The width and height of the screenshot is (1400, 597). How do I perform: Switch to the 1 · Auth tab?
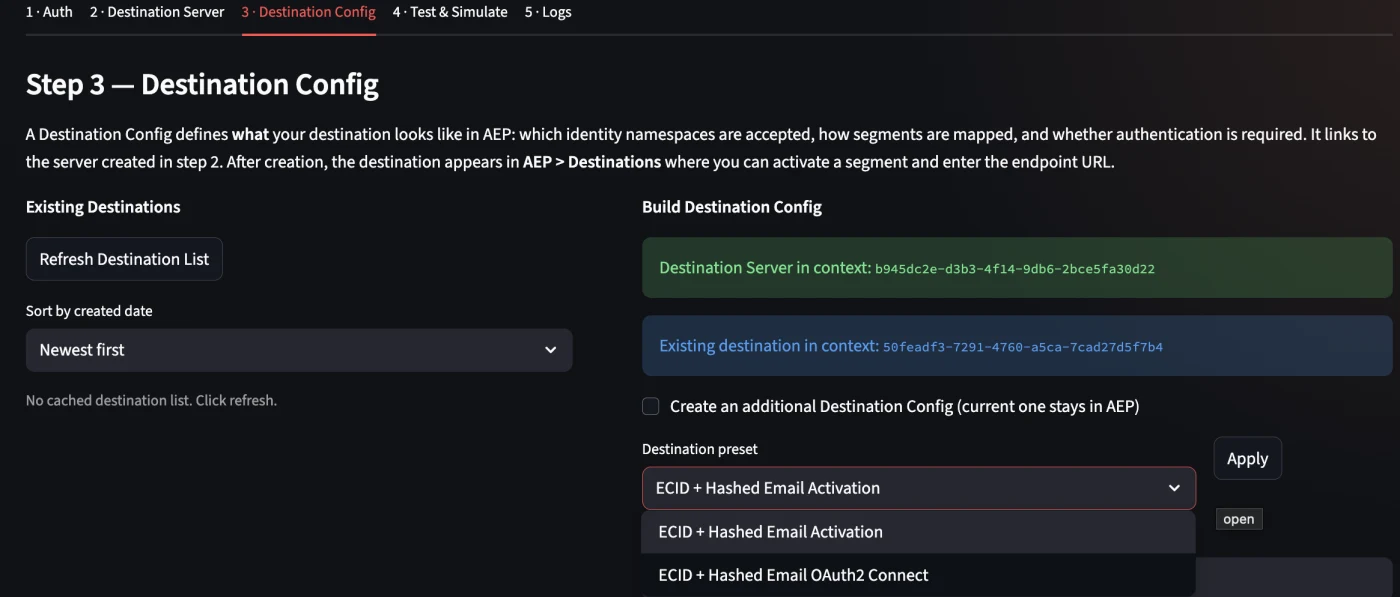pos(49,12)
